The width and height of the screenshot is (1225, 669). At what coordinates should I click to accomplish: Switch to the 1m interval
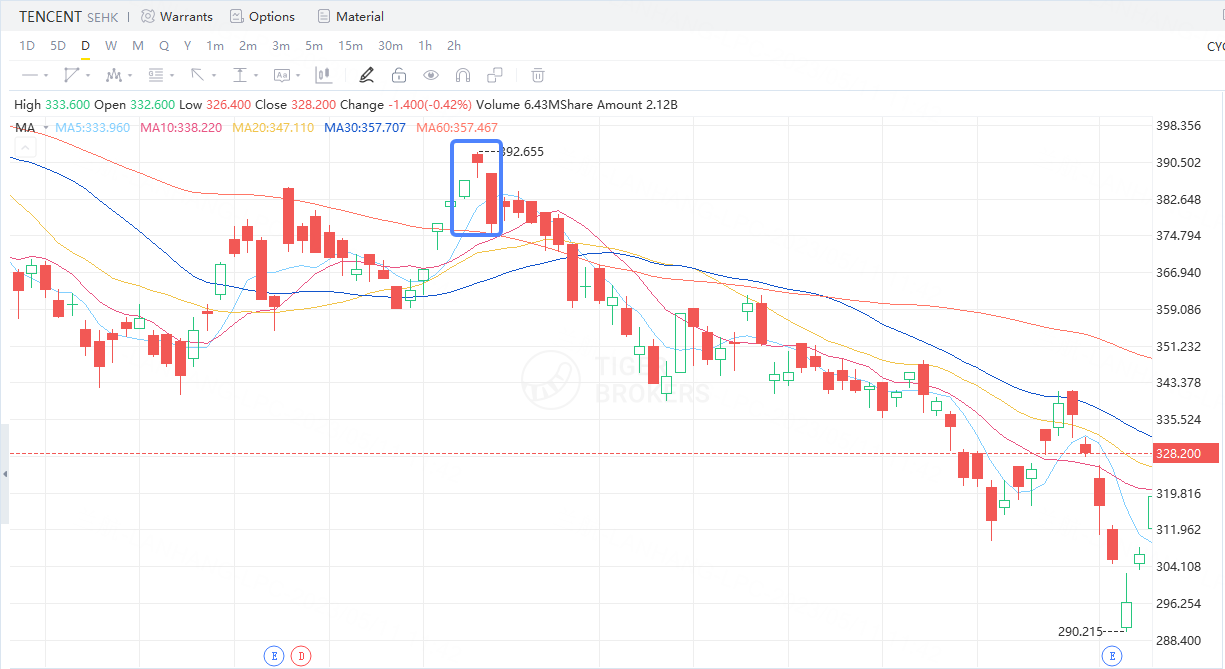(x=215, y=46)
